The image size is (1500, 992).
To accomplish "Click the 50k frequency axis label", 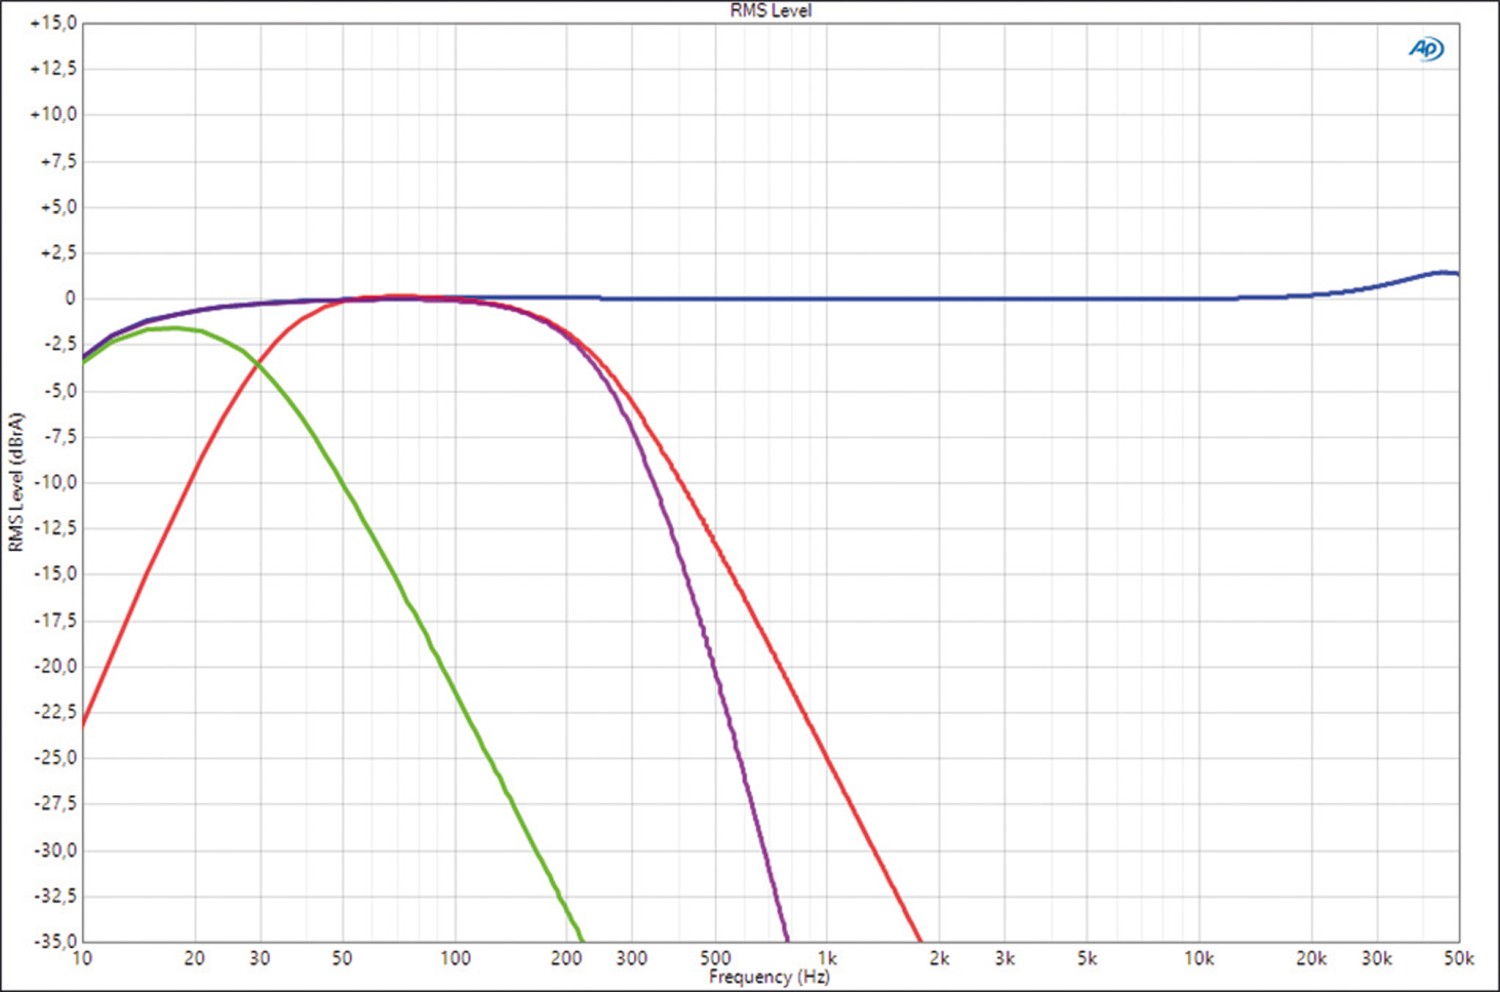I will click(1458, 958).
